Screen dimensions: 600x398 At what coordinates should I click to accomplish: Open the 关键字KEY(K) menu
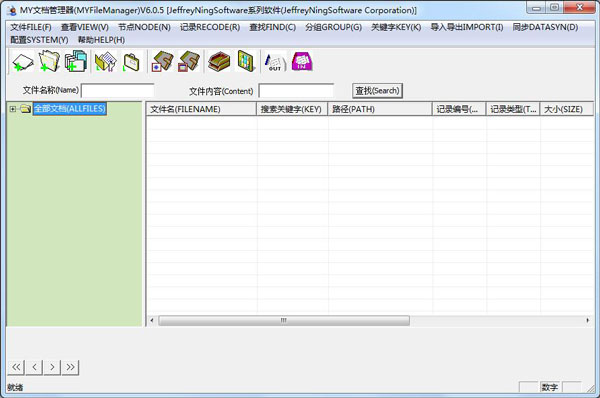coord(396,27)
